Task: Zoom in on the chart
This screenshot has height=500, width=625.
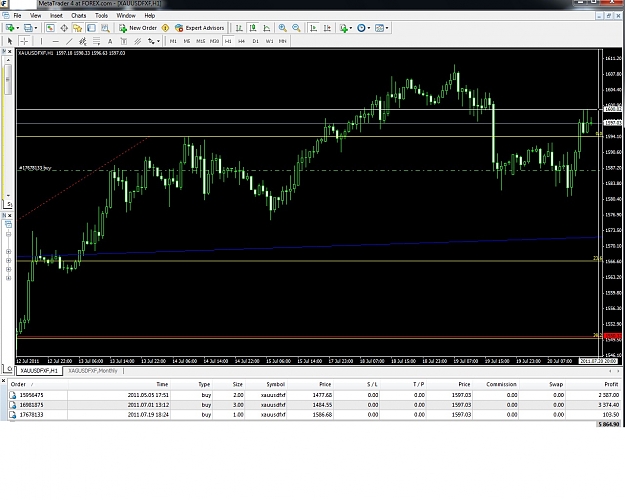Action: (283, 28)
